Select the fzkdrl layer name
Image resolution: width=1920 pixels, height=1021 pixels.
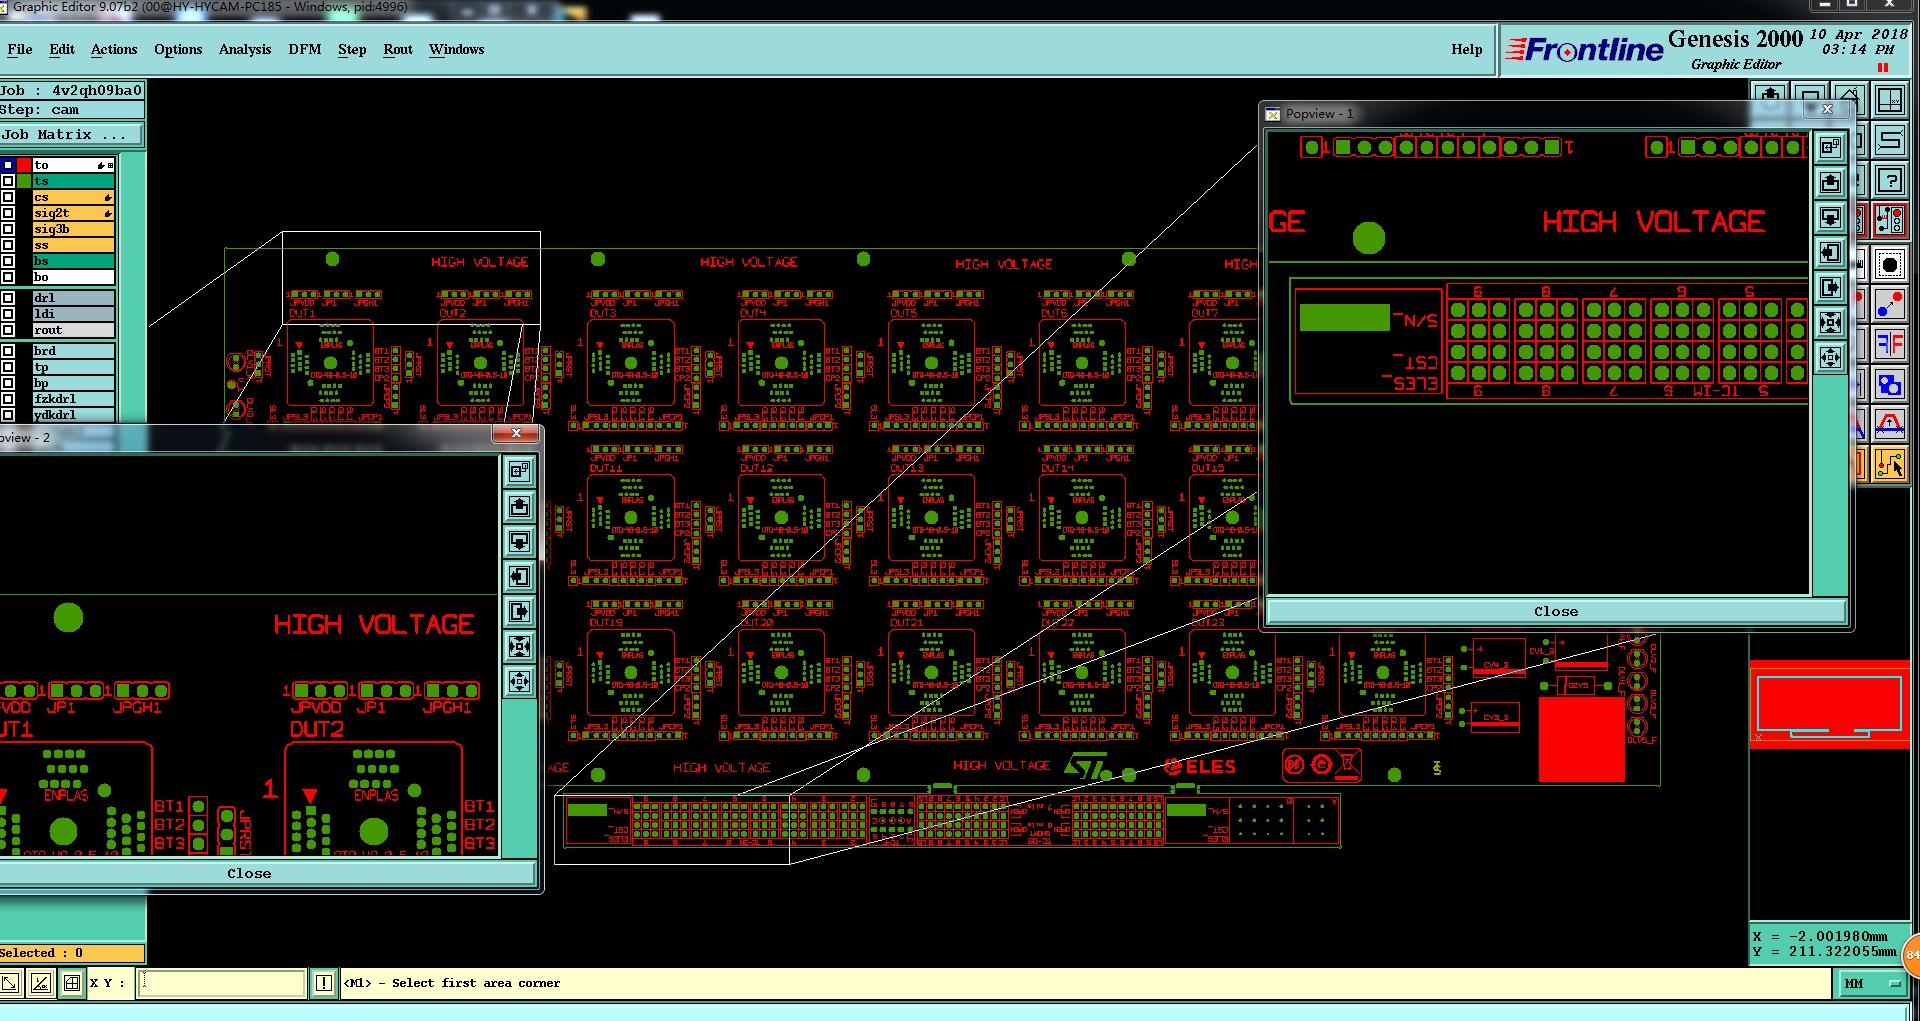[x=73, y=399]
